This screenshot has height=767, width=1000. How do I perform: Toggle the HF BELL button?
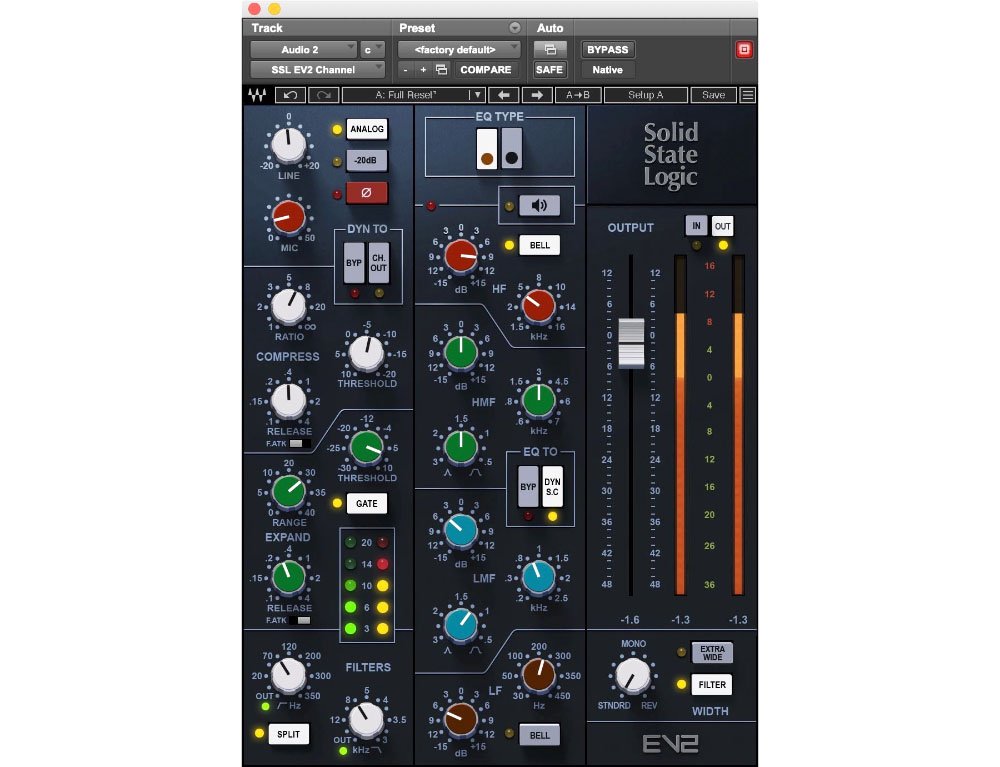(540, 245)
